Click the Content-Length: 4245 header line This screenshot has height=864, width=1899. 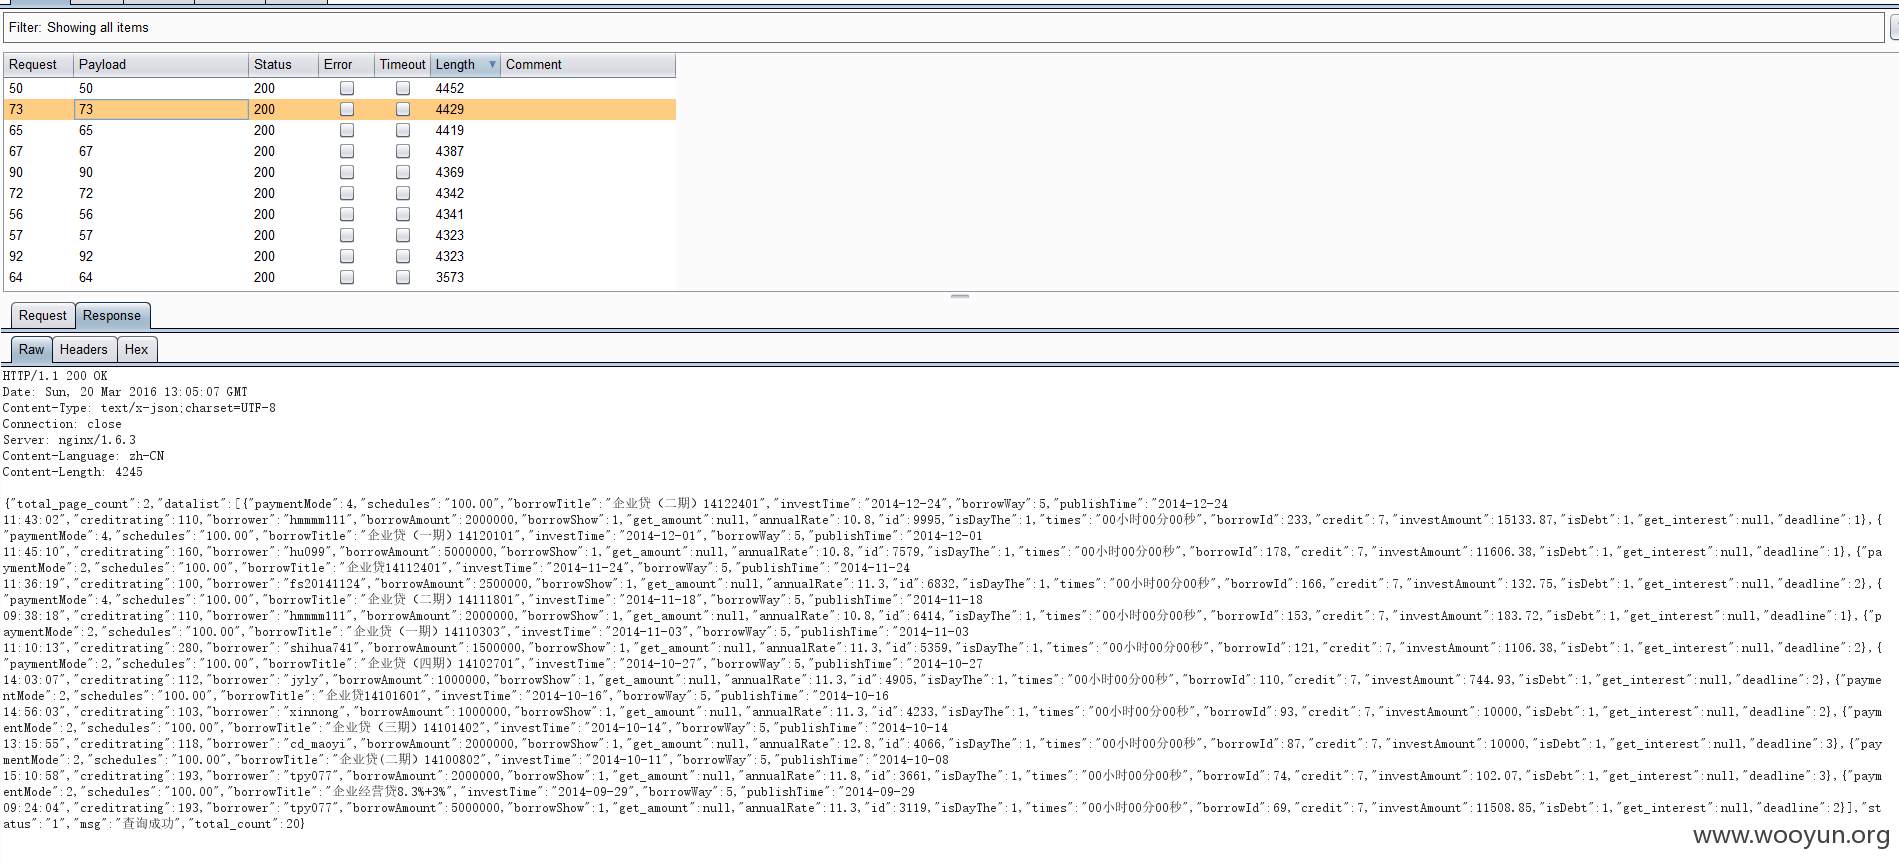tap(72, 472)
